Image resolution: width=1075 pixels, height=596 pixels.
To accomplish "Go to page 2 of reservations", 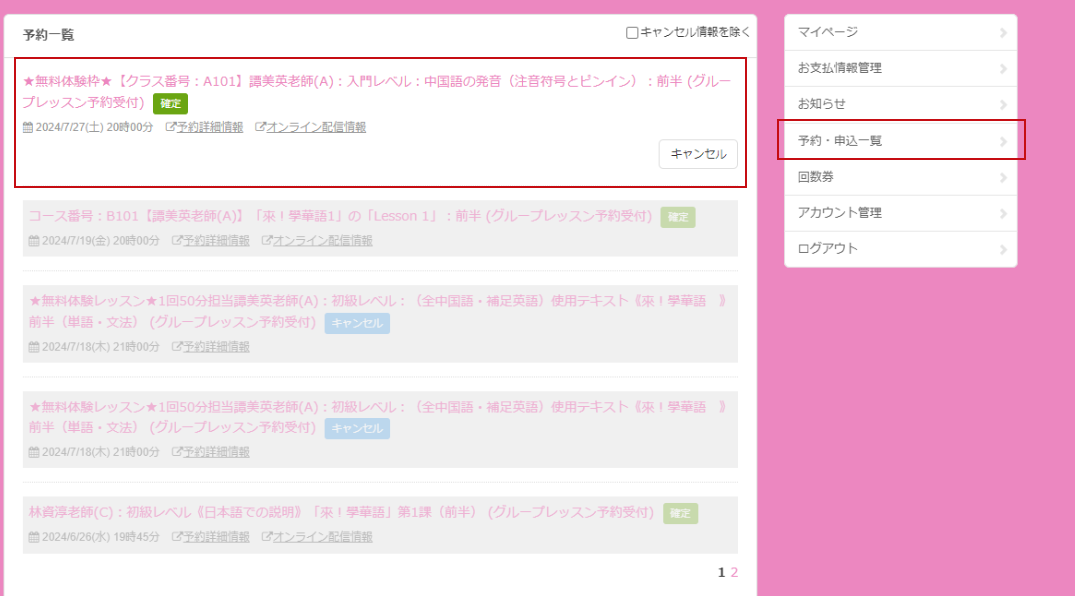I will coord(734,573).
